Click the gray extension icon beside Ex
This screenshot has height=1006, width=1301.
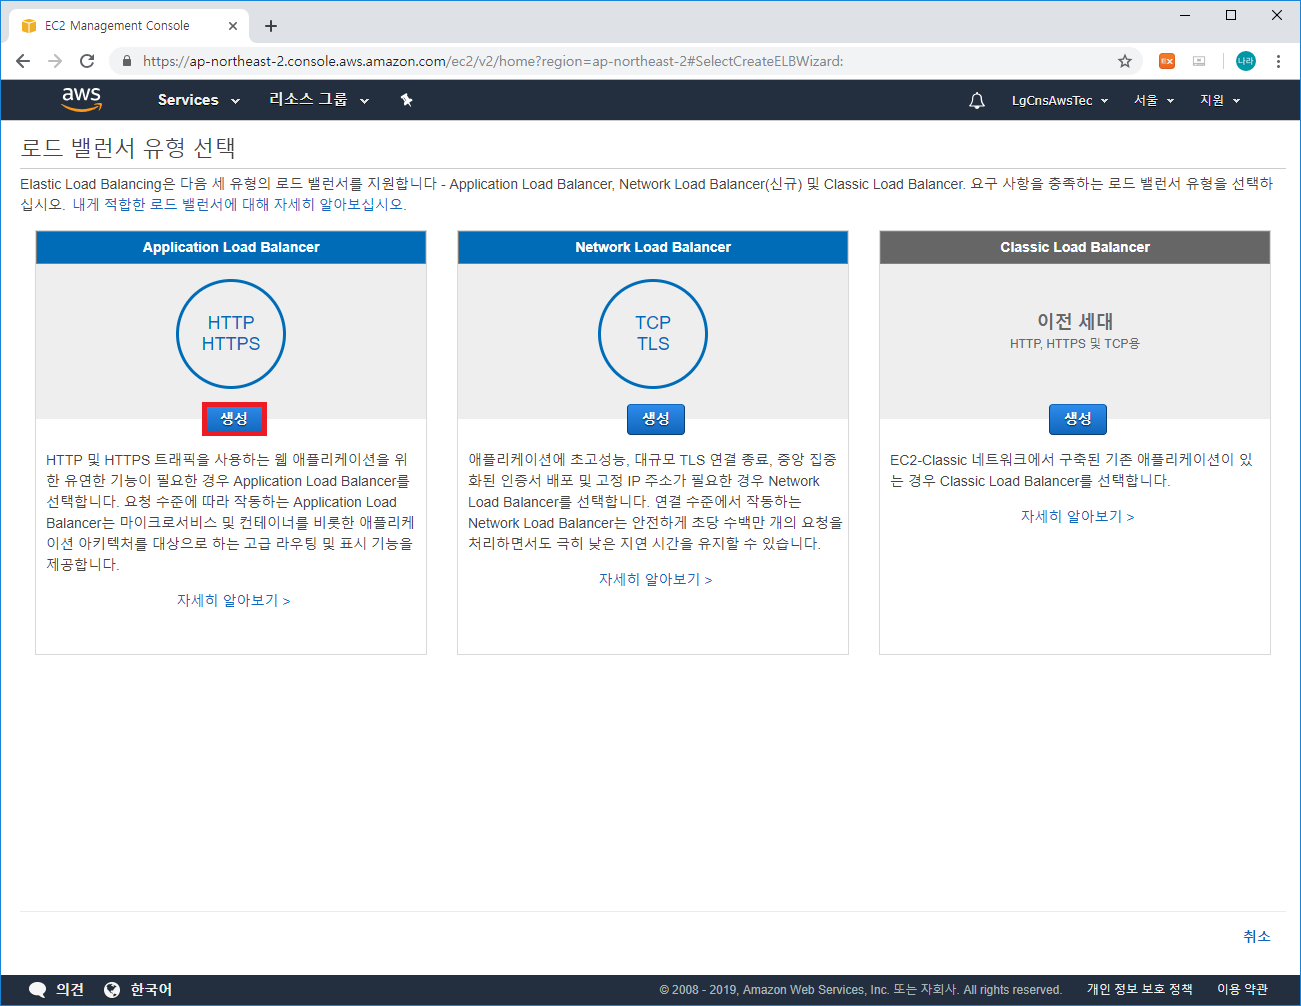click(1199, 61)
